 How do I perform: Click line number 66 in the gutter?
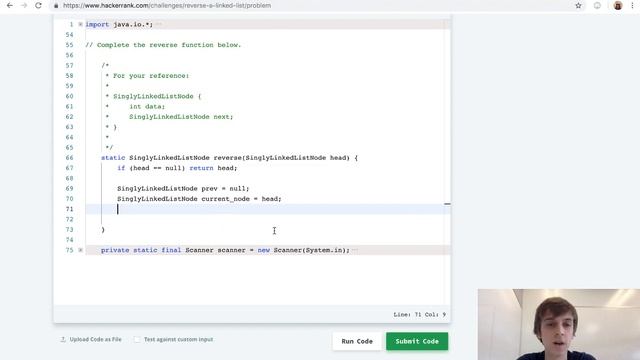(x=69, y=158)
